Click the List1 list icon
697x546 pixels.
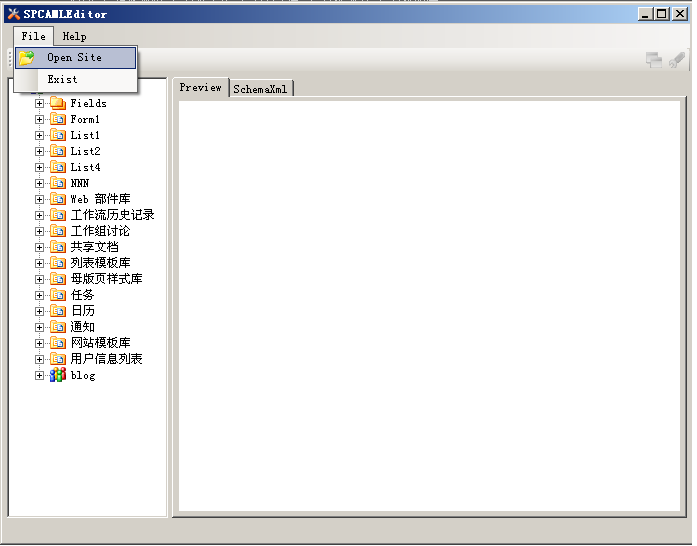coord(58,135)
